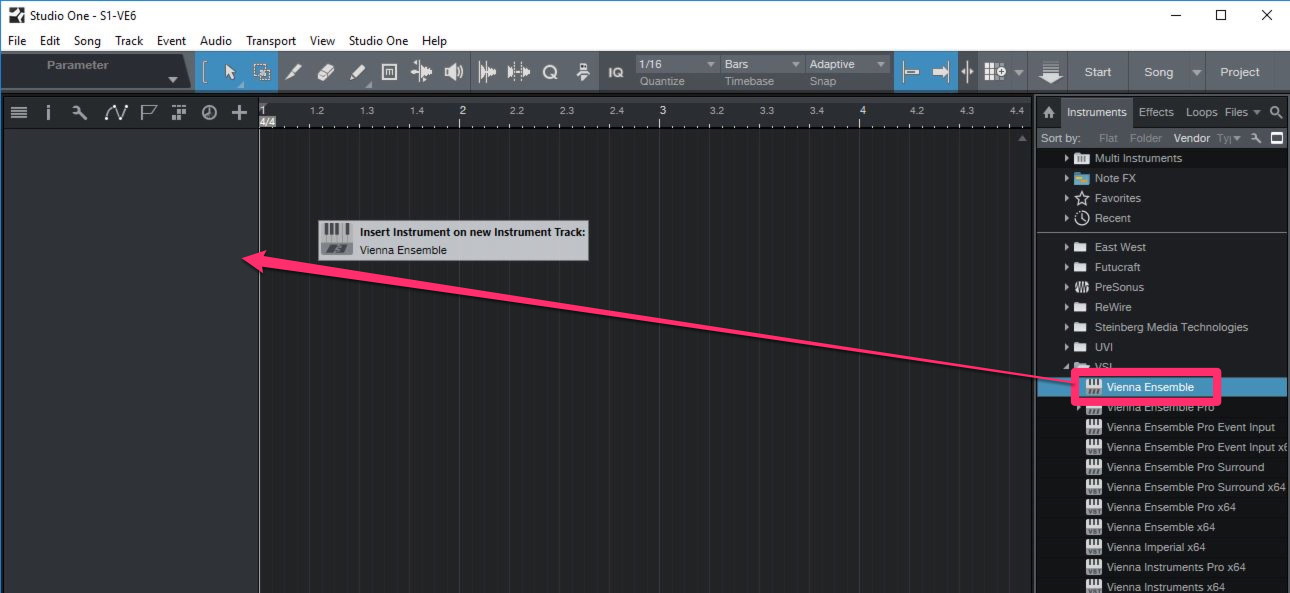The width and height of the screenshot is (1290, 593).
Task: Select the UVI folder
Action: (x=1103, y=347)
